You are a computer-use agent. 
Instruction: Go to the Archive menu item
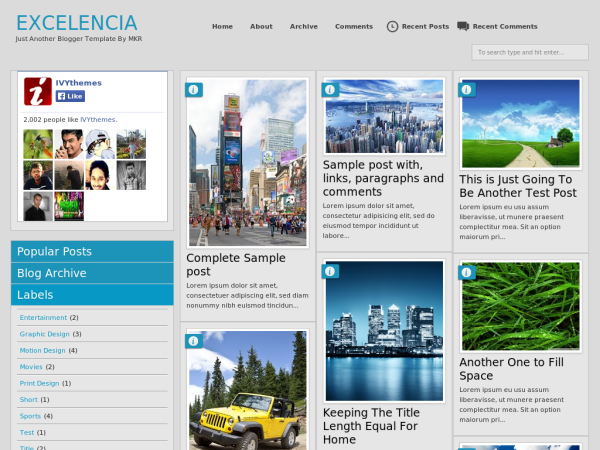[x=304, y=26]
